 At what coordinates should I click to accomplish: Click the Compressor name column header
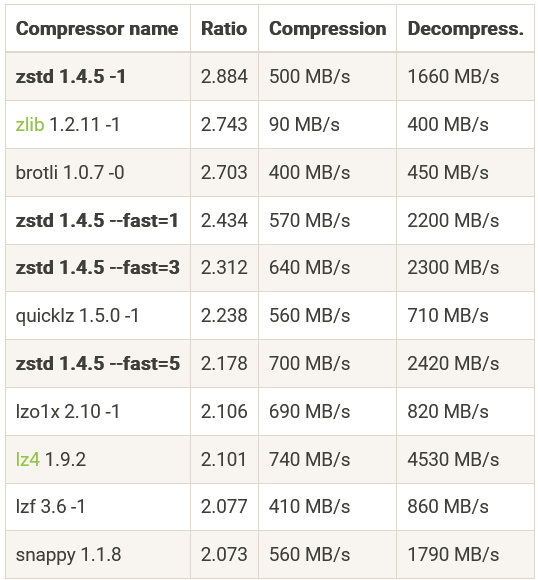click(97, 28)
